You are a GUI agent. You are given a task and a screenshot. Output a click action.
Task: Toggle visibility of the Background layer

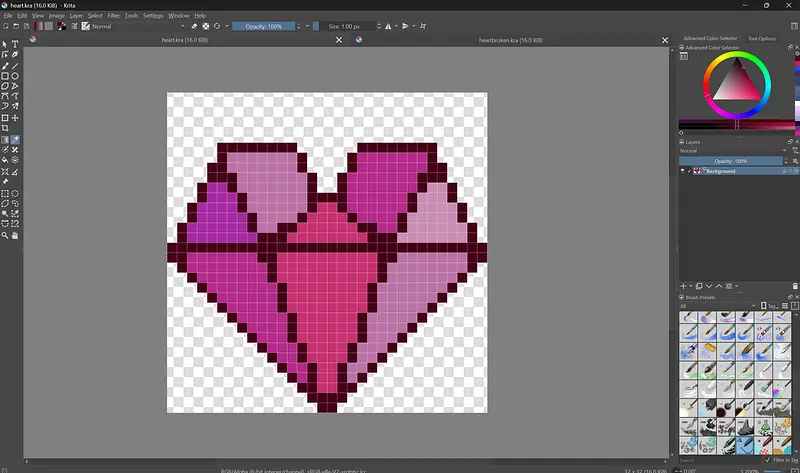[x=684, y=171]
